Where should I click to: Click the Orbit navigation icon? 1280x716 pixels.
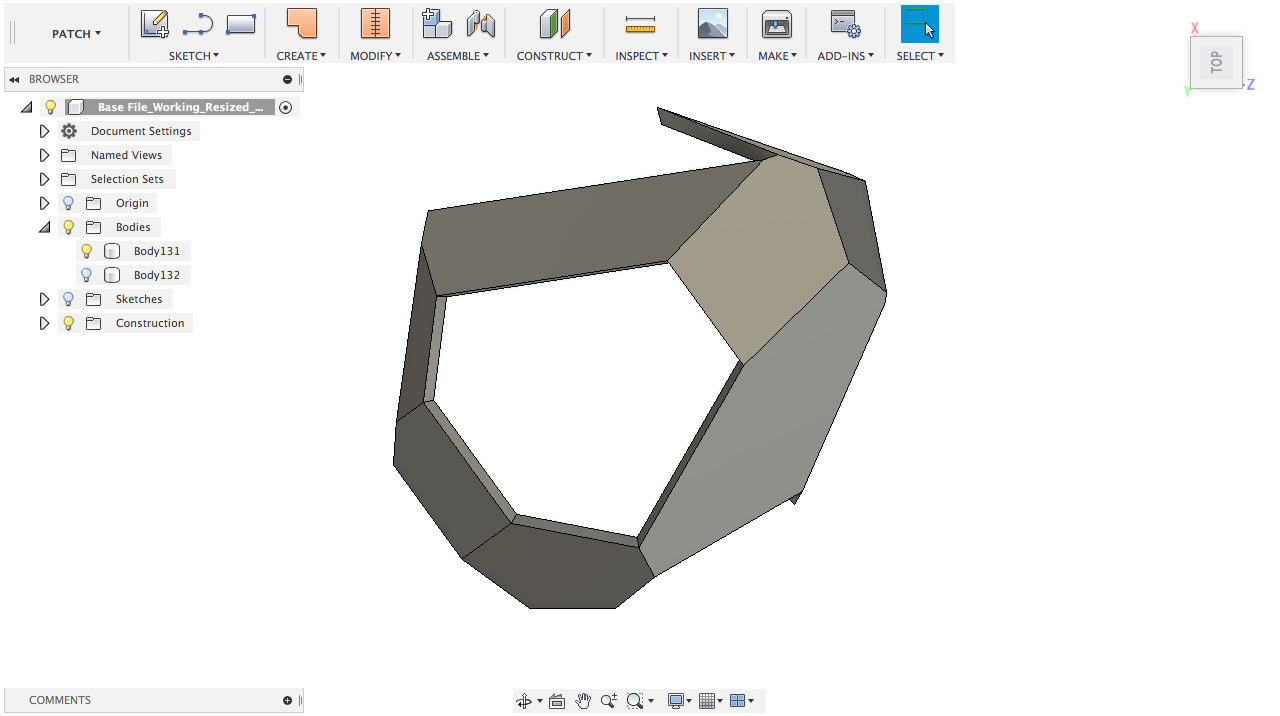pos(524,701)
